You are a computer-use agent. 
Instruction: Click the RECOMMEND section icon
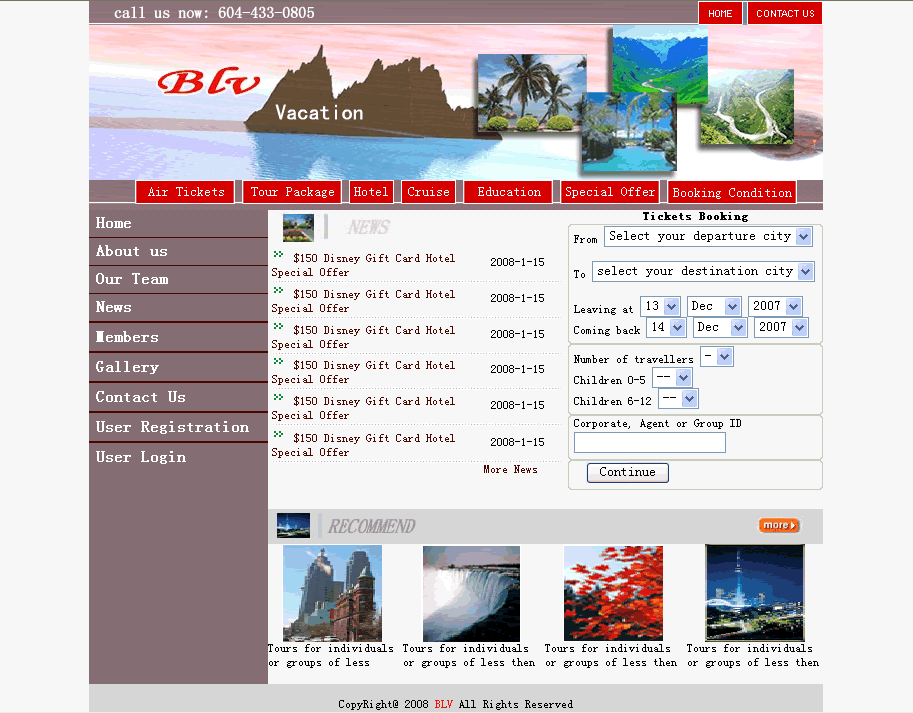tap(293, 526)
